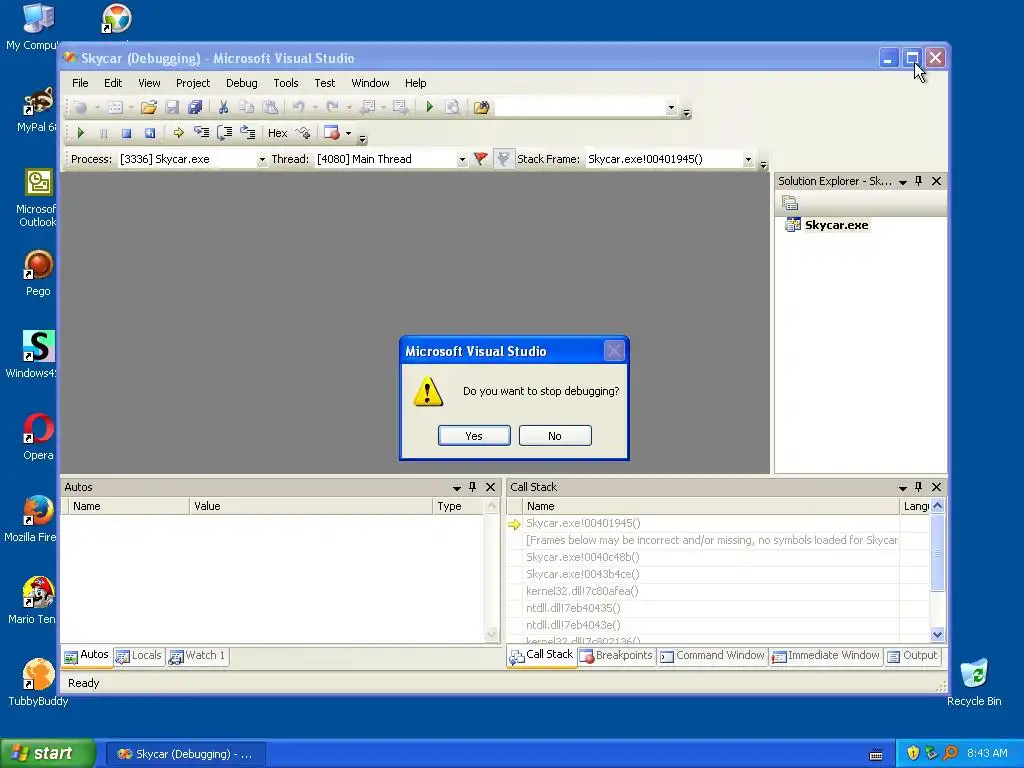This screenshot has height=768, width=1024.
Task: Click the Break All pause icon
Action: tap(103, 133)
